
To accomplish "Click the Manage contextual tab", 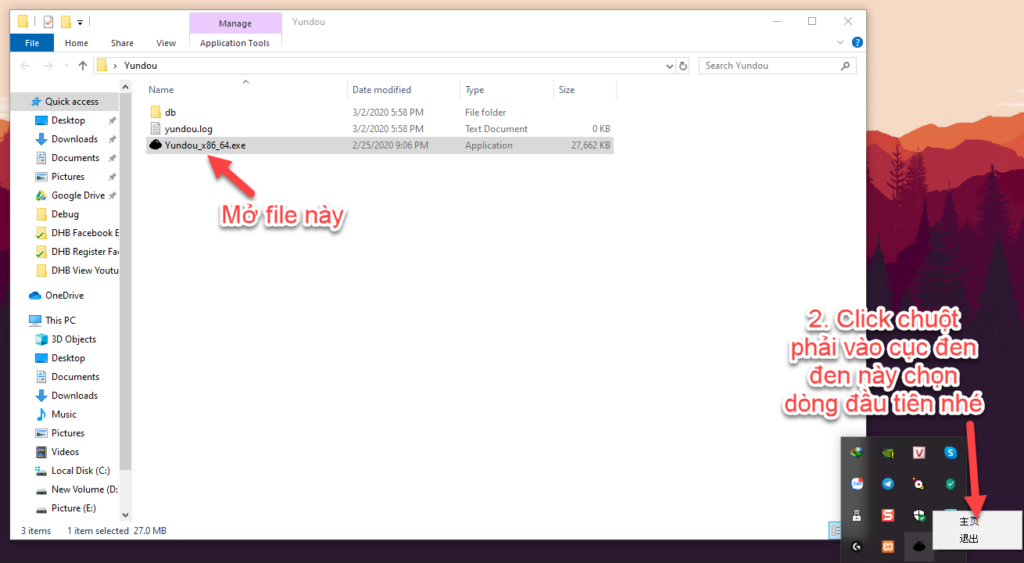I will (x=235, y=23).
